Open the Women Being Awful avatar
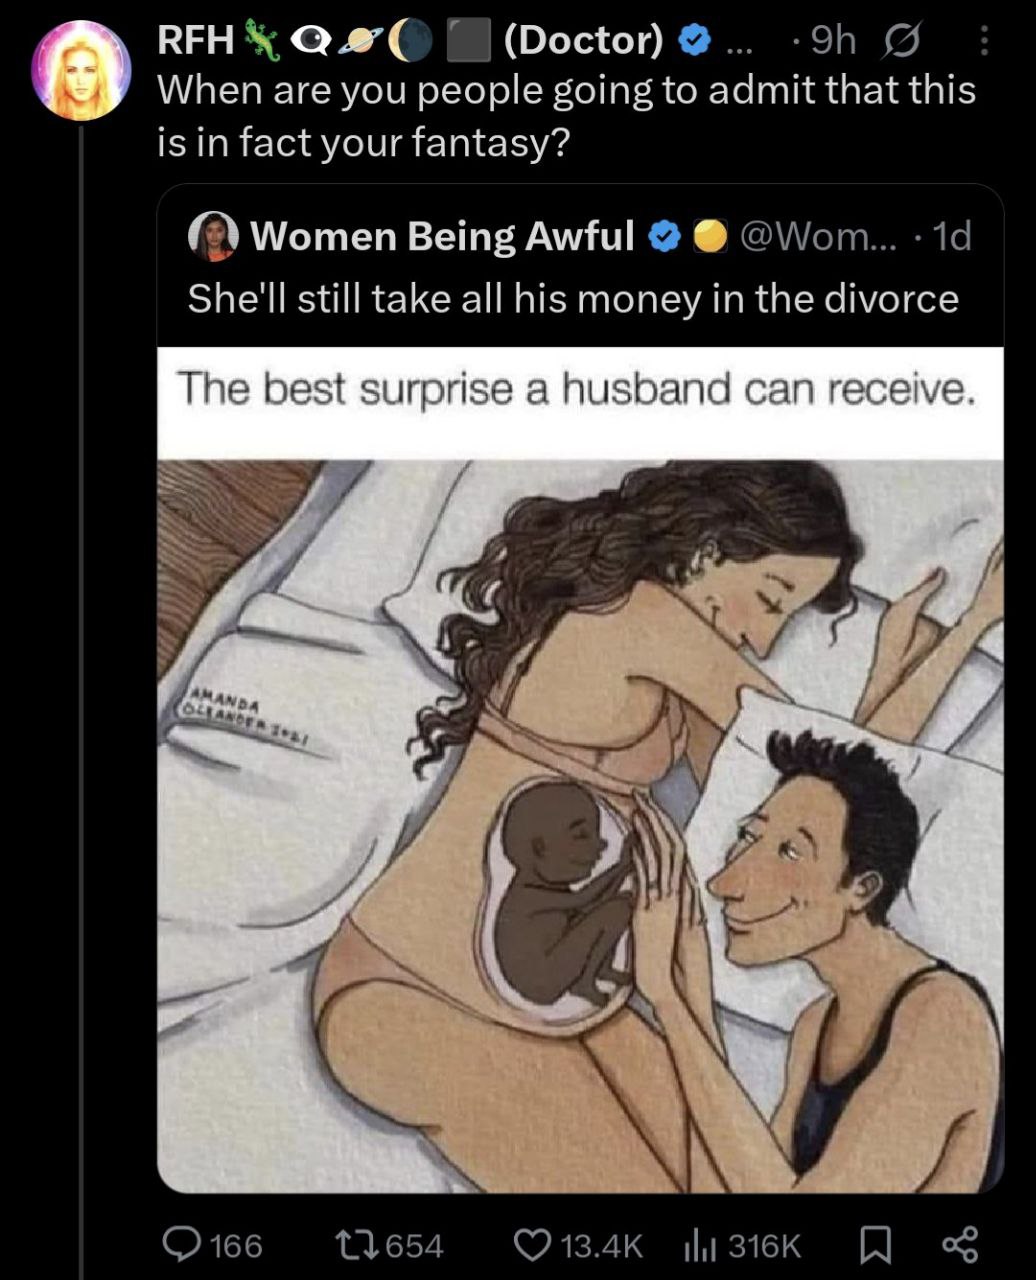Image resolution: width=1036 pixels, height=1280 pixels. (x=212, y=237)
